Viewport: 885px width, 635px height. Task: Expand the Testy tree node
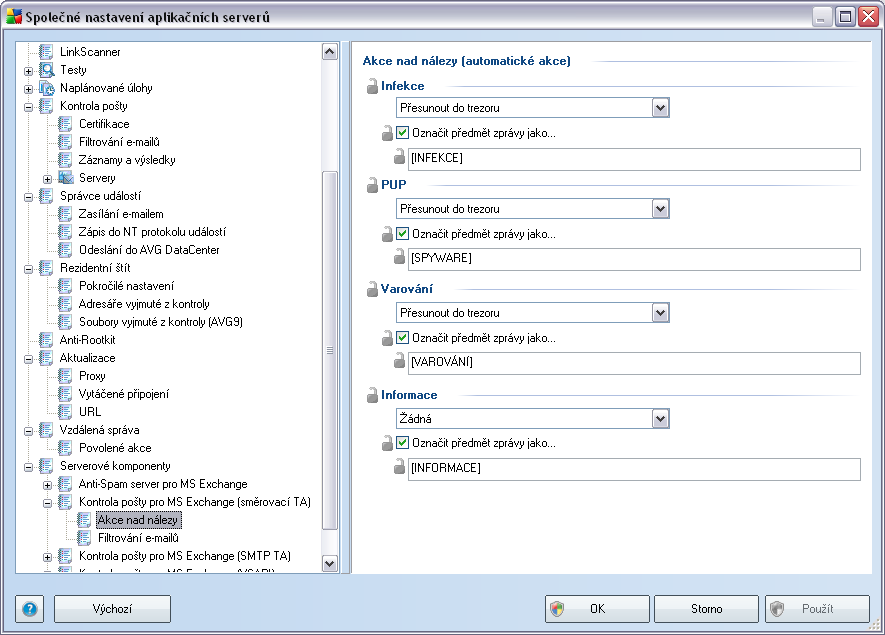(29, 71)
